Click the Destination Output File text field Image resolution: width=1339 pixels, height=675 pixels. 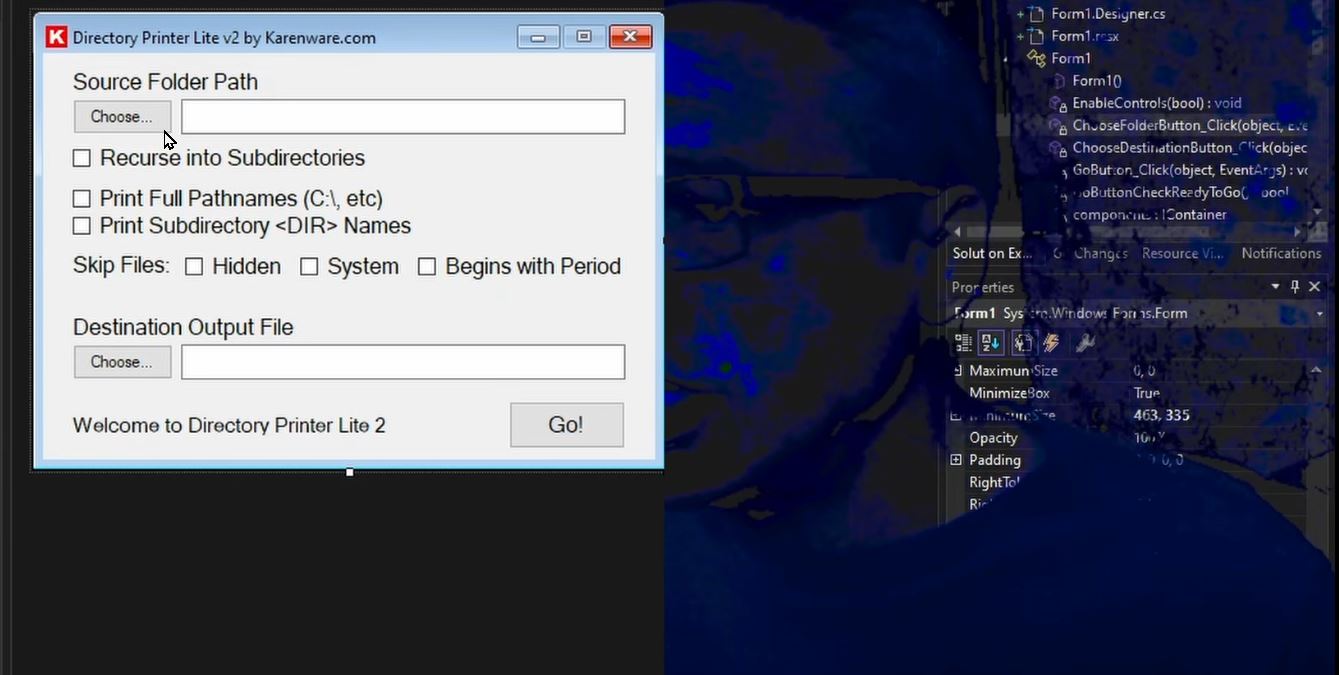pyautogui.click(x=402, y=362)
